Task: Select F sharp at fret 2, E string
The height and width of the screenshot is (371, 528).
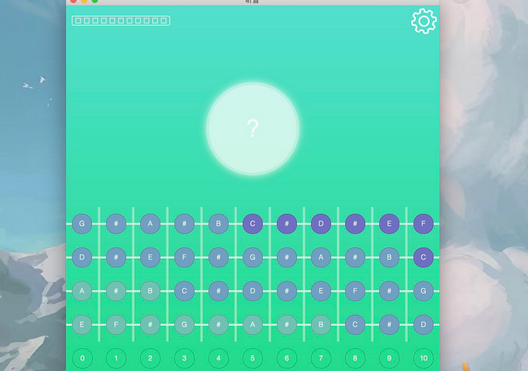Action: 150,325
